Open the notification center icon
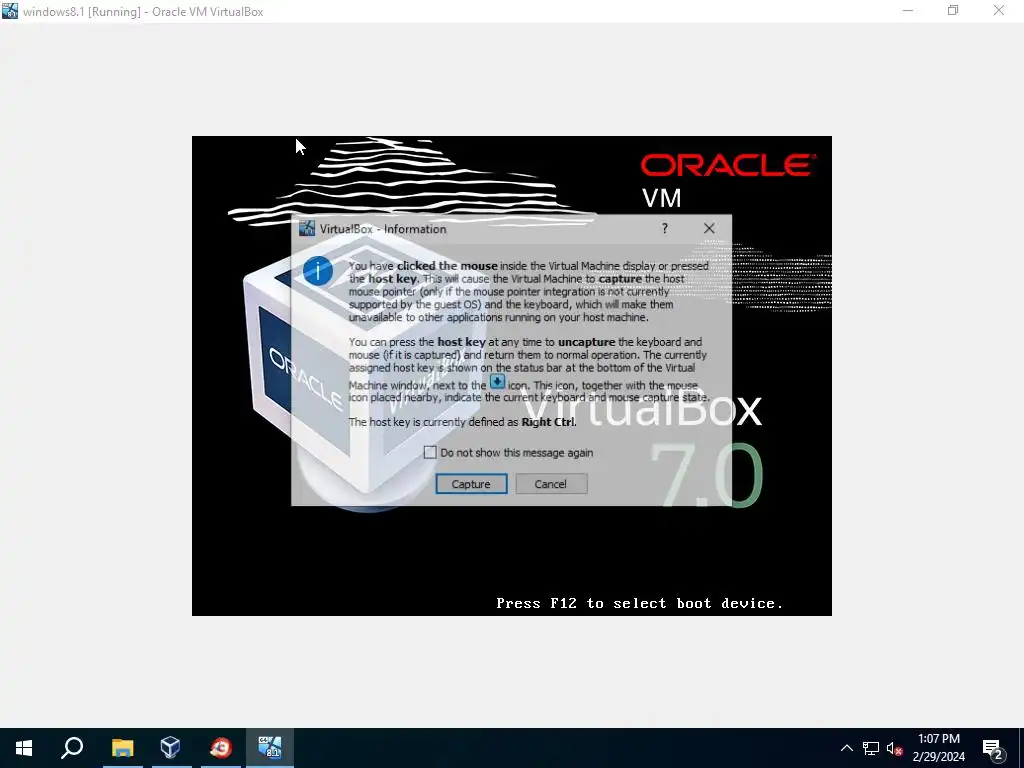 (x=993, y=748)
